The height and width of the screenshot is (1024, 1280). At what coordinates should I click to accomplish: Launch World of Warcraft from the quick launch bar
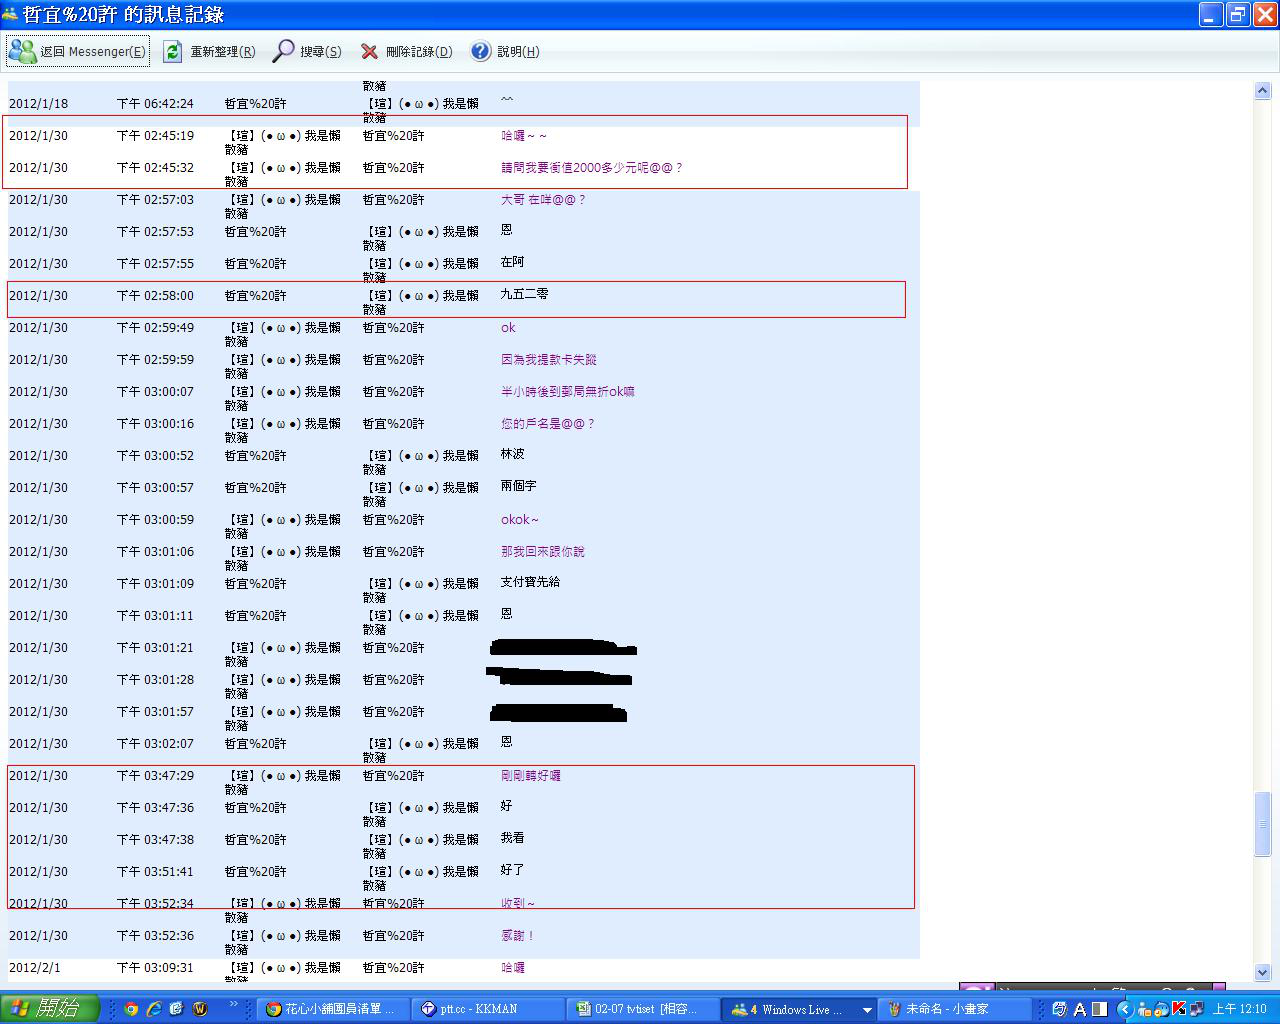coord(200,1009)
